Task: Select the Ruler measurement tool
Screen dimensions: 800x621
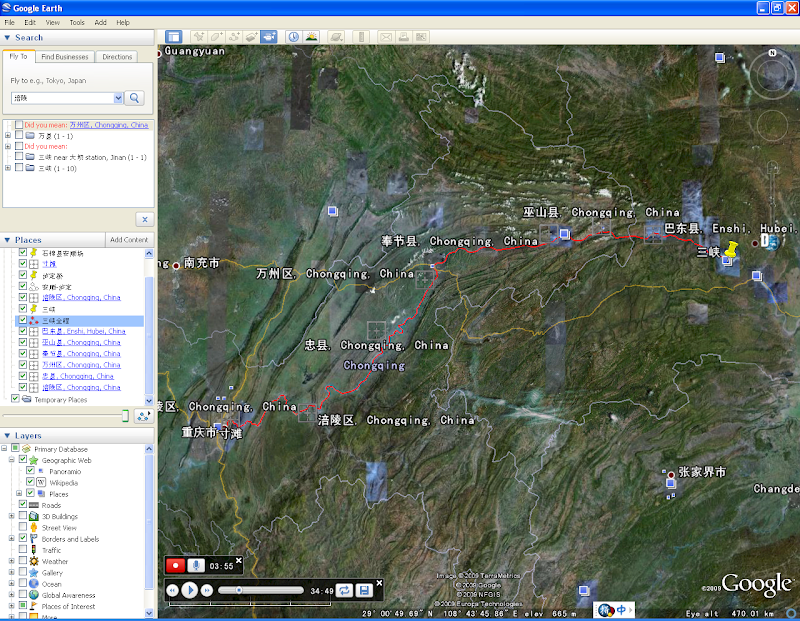Action: point(361,37)
